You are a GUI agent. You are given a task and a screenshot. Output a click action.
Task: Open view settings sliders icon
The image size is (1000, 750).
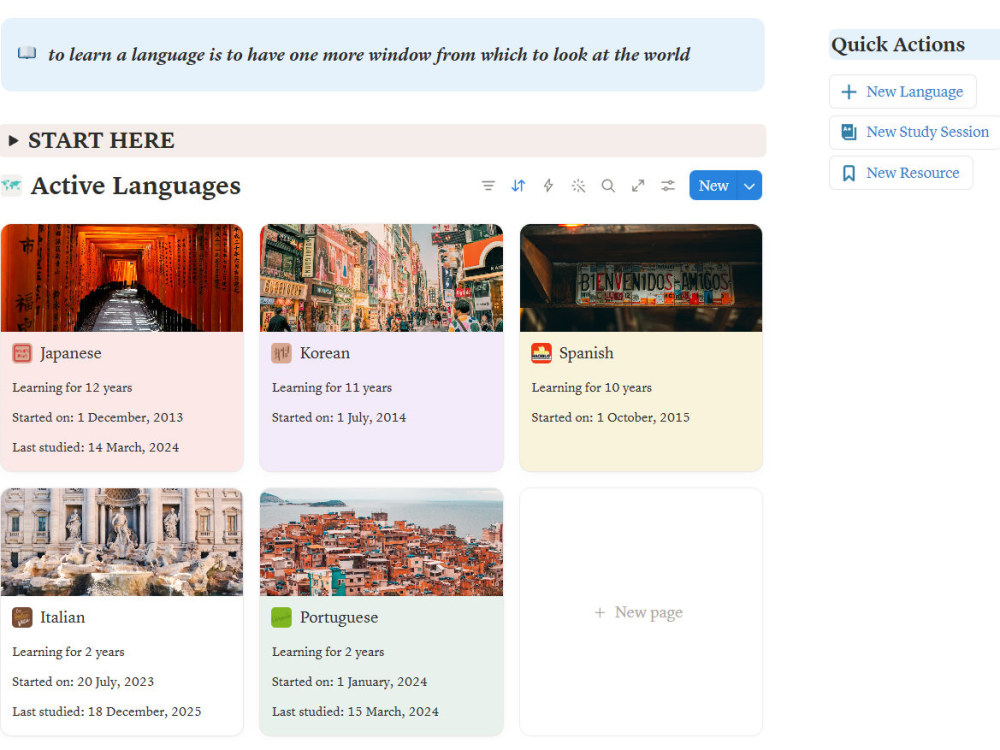pyautogui.click(x=668, y=186)
